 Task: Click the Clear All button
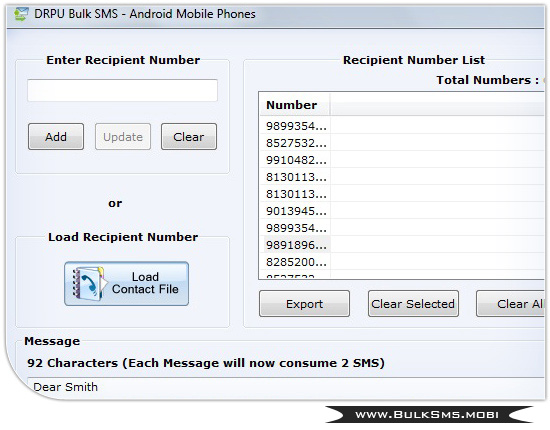pos(510,303)
